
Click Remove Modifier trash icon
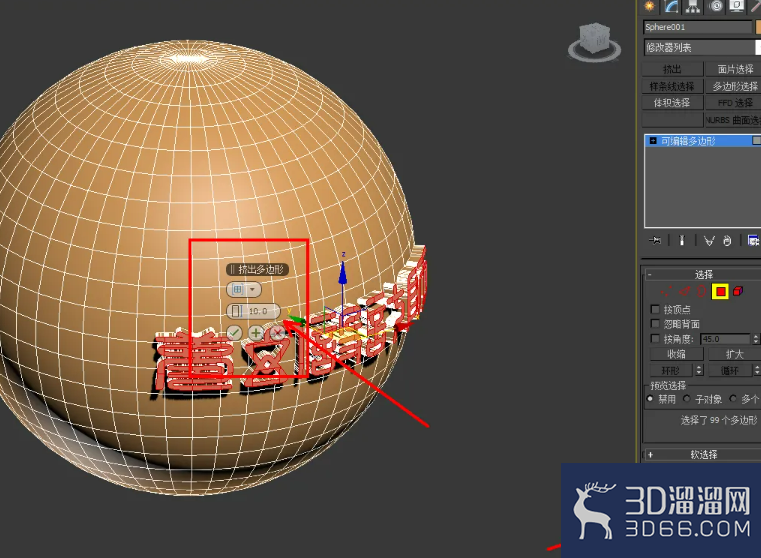(x=727, y=241)
